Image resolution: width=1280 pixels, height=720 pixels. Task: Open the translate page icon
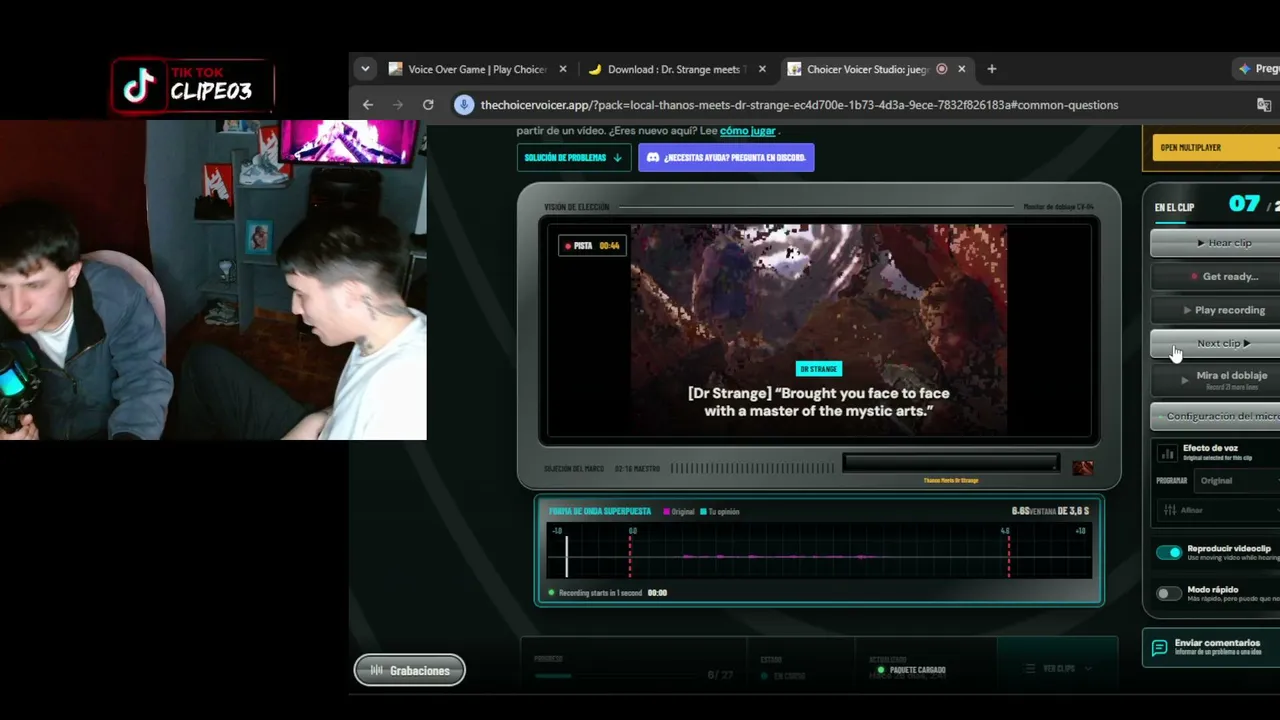point(1264,105)
